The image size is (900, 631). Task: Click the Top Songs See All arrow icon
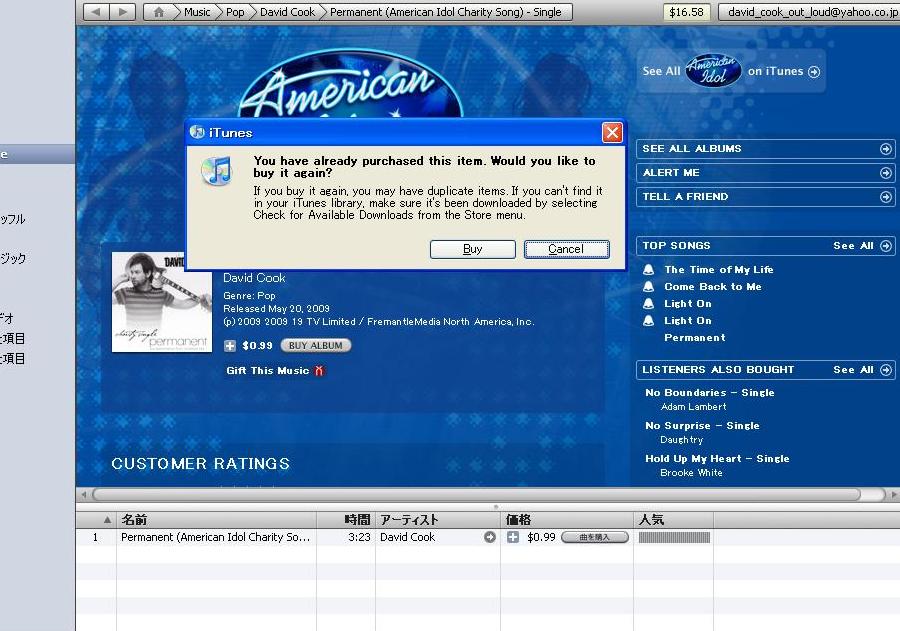(x=886, y=246)
